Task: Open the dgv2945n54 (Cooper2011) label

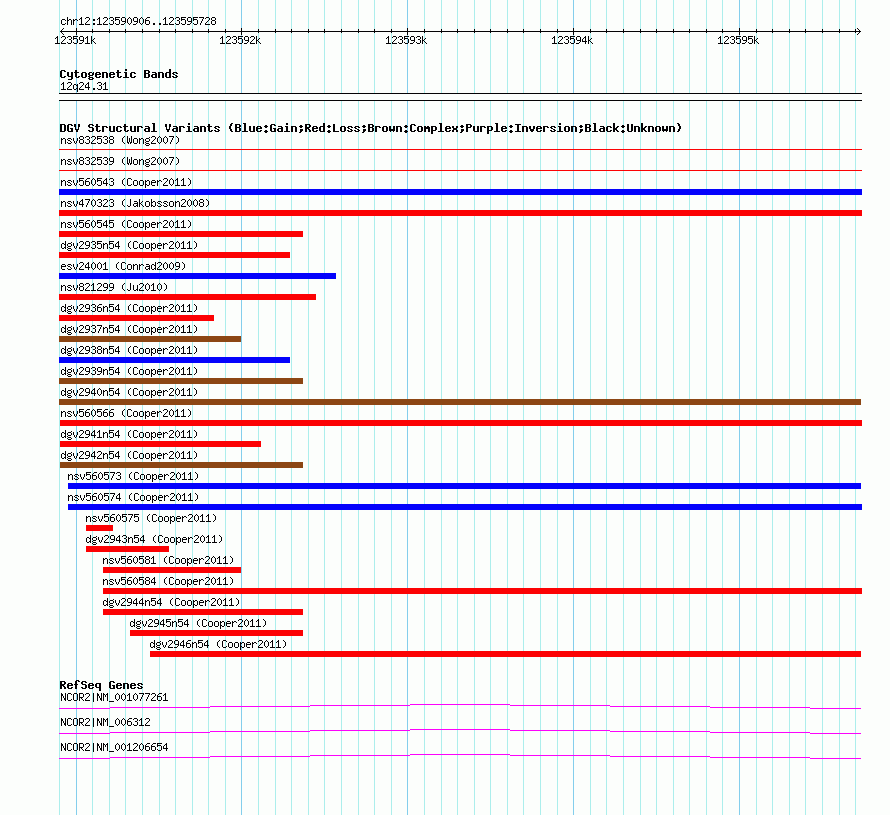Action: 198,623
